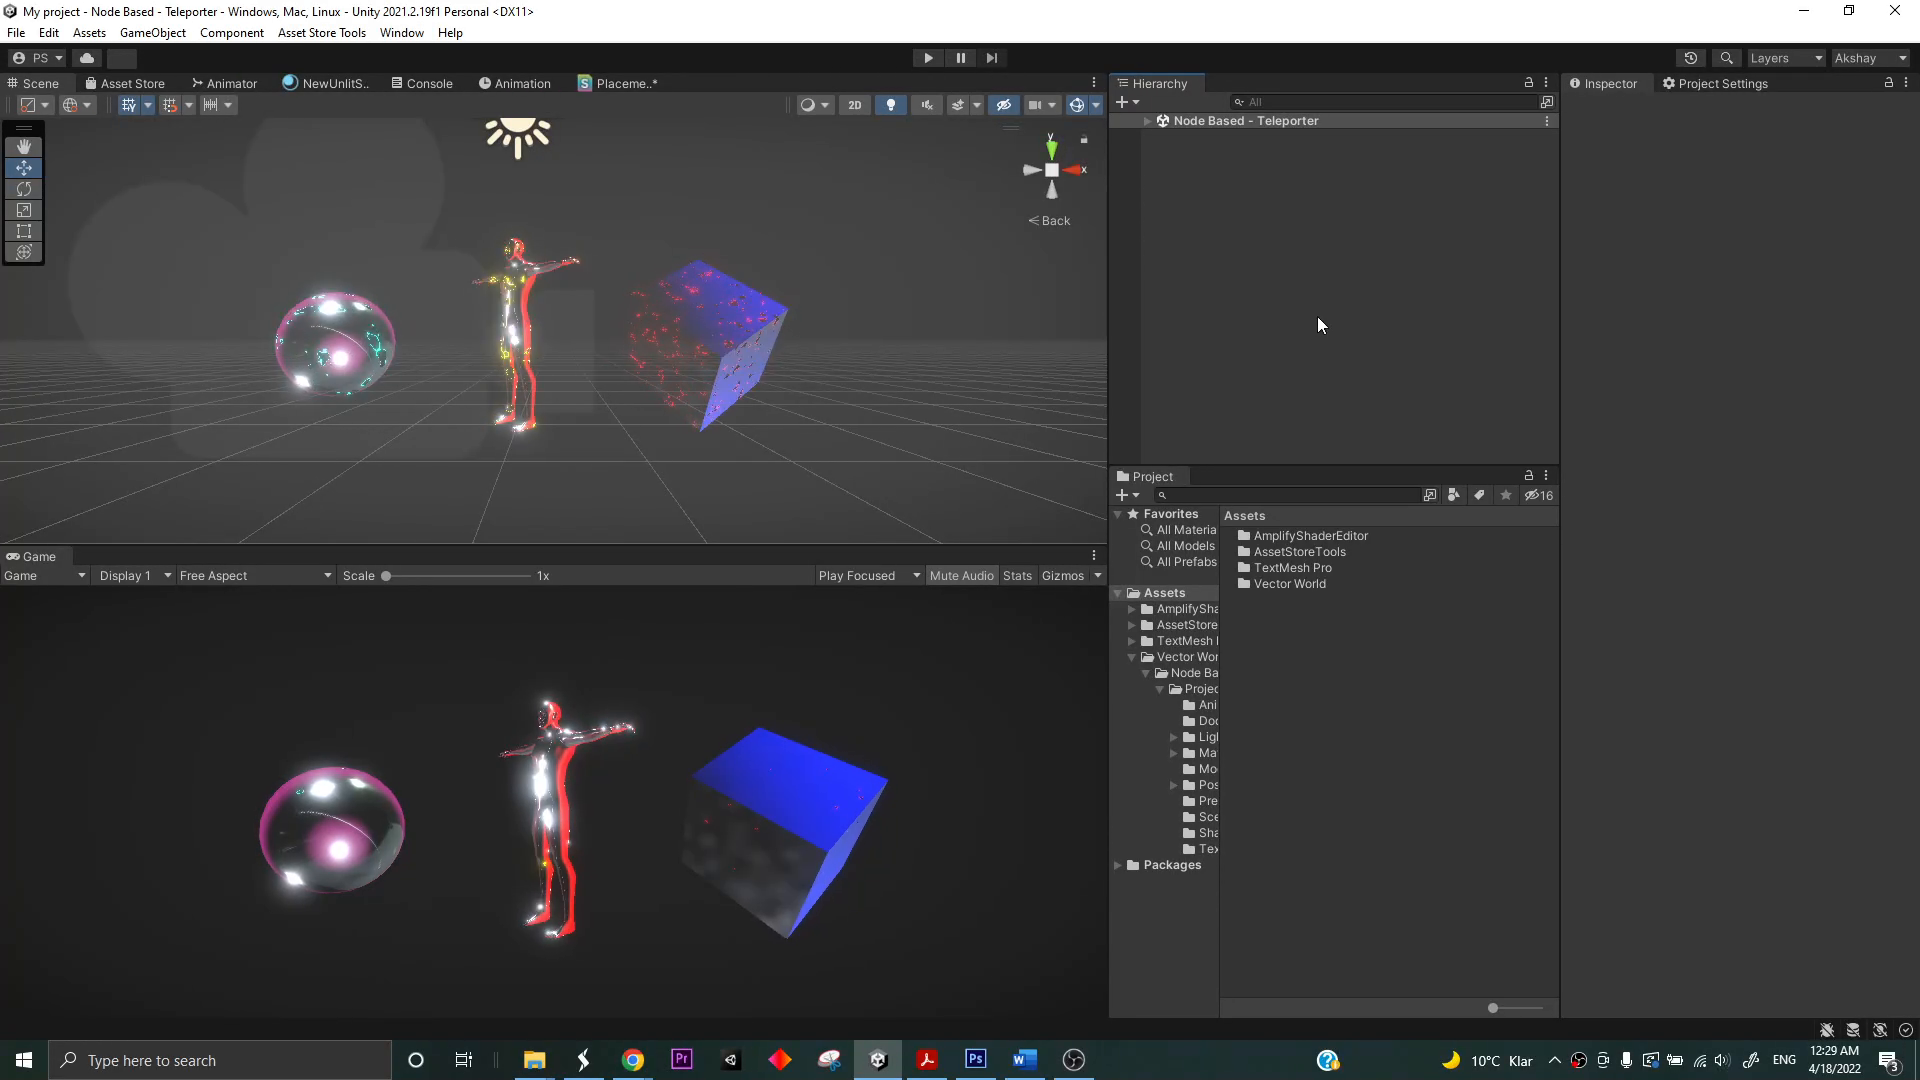Open the Undo History icon

tap(1691, 58)
